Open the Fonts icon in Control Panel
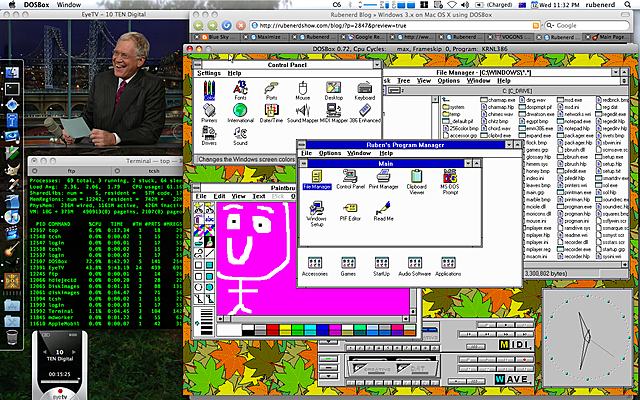The height and width of the screenshot is (400, 640). [240, 90]
